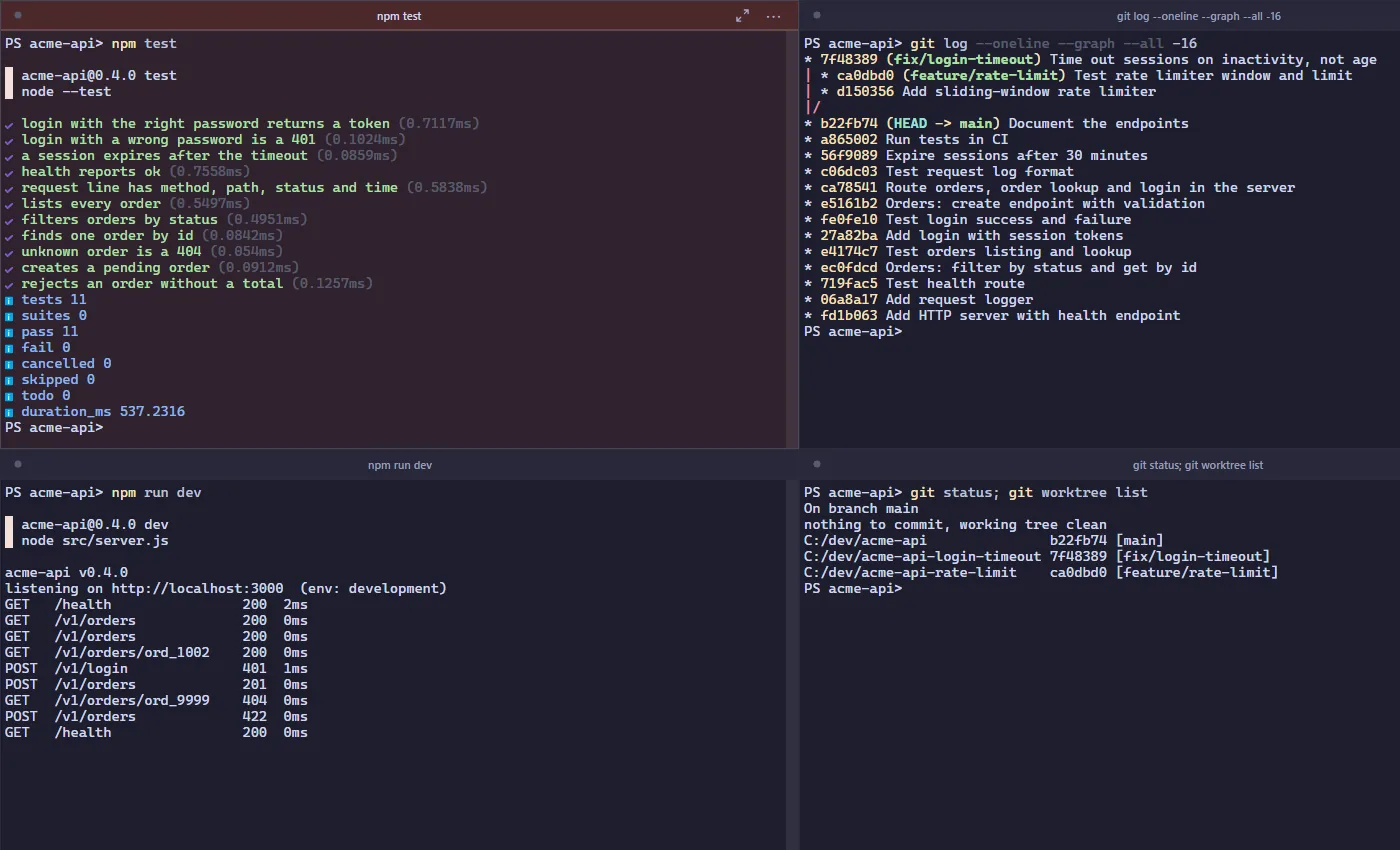Image resolution: width=1400 pixels, height=850 pixels.
Task: Click worktree path C:/dev/acme-api-rate-limit
Action: click(x=910, y=572)
